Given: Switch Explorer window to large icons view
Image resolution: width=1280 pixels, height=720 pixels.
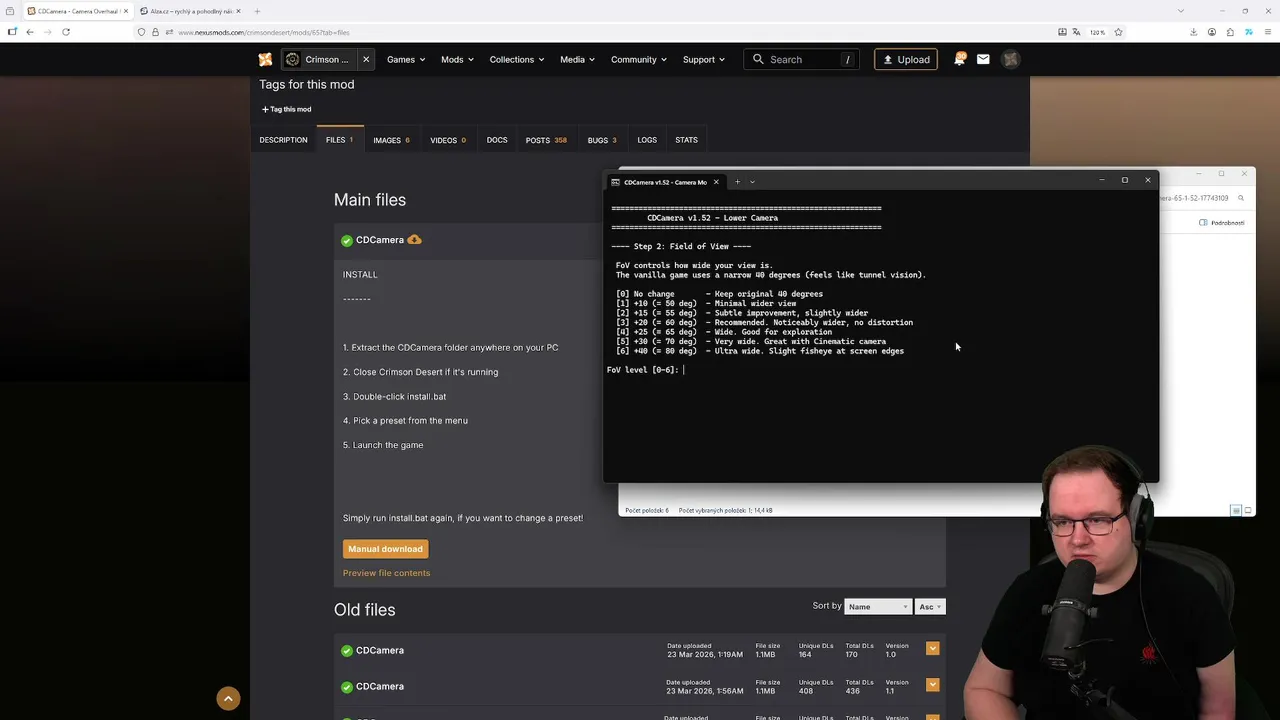Looking at the screenshot, I should tap(1247, 510).
